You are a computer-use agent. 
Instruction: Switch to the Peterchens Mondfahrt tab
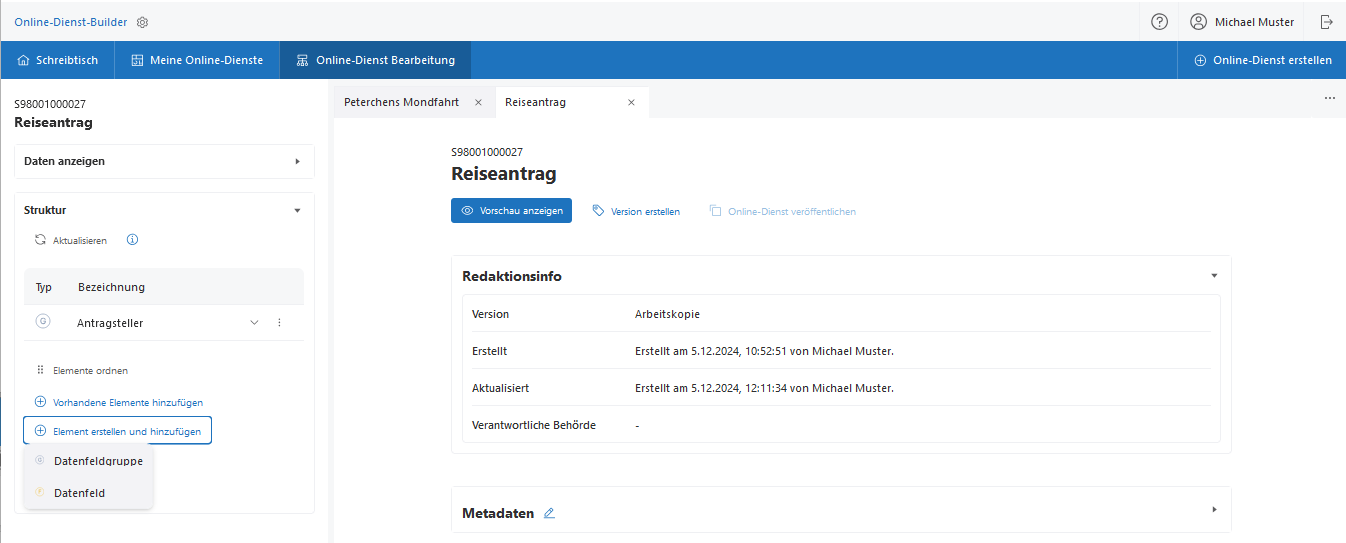click(403, 102)
